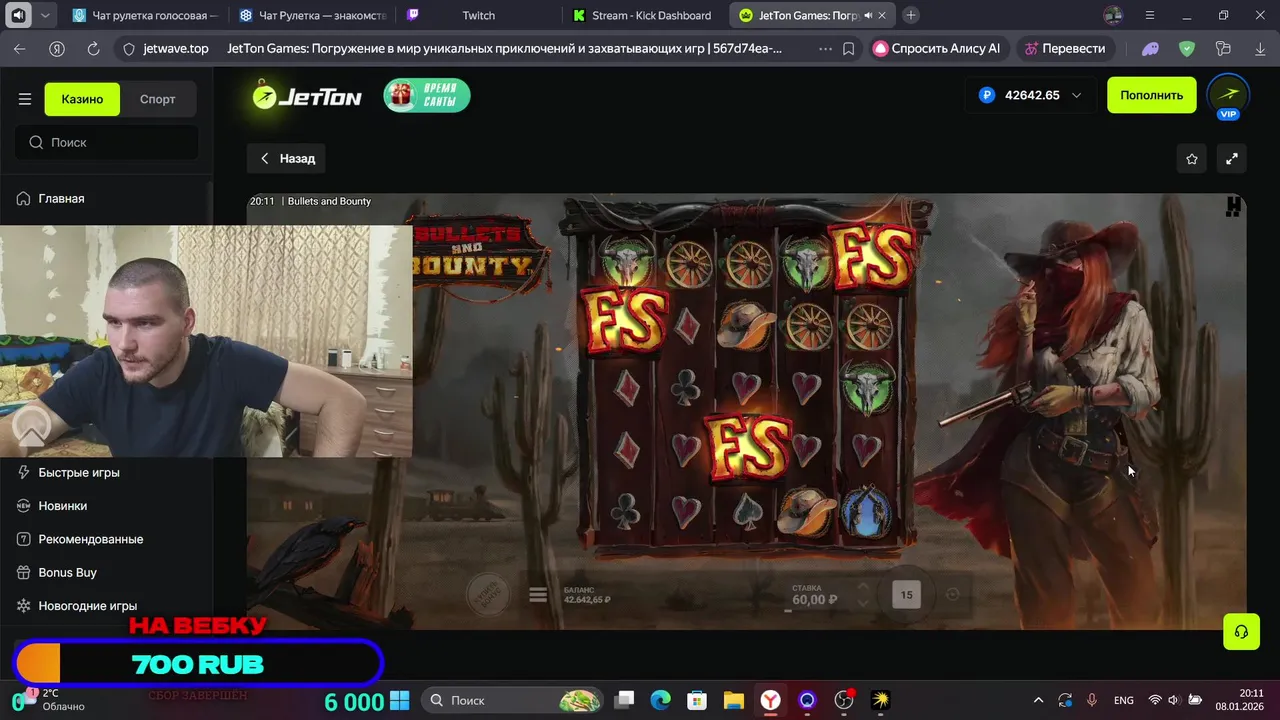The height and width of the screenshot is (720, 1280).
Task: Open a new browser tab
Action: click(x=911, y=15)
